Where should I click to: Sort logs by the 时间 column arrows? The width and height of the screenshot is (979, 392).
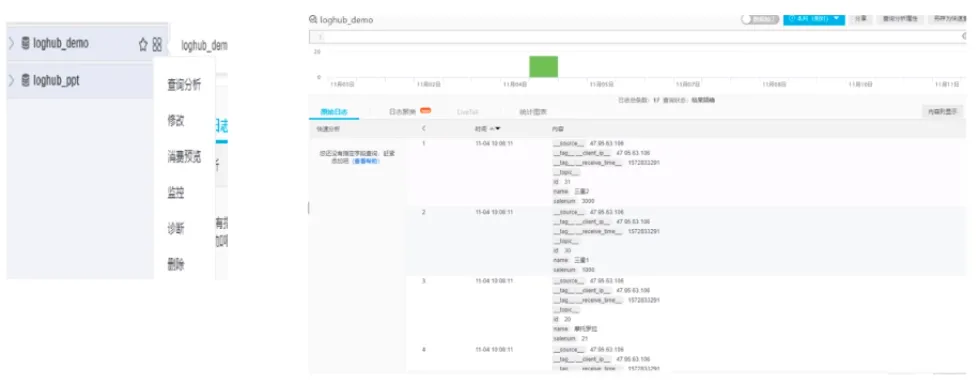(496, 128)
